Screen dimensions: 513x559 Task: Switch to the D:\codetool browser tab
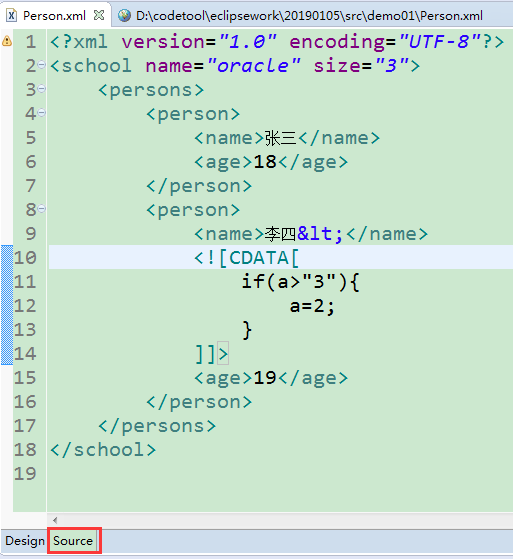[309, 16]
